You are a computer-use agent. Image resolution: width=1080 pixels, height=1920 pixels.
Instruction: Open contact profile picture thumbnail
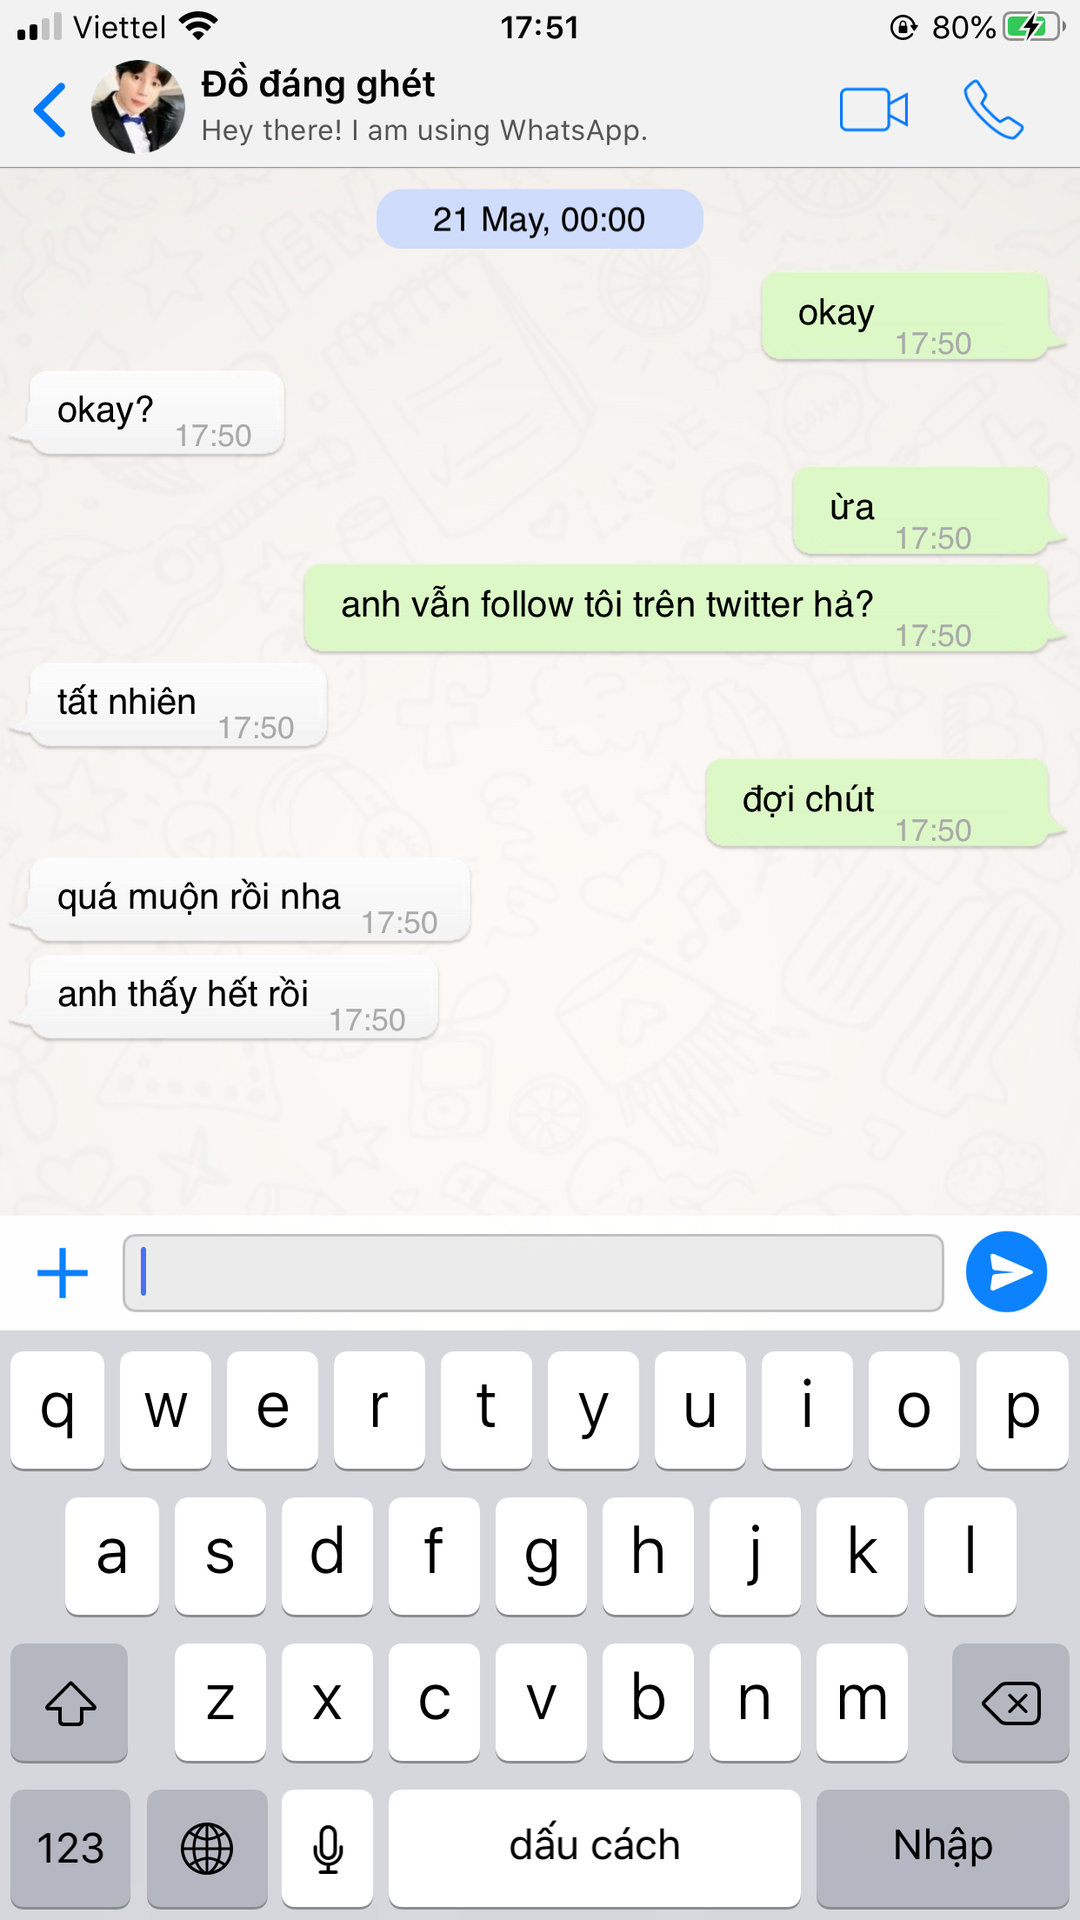(138, 107)
